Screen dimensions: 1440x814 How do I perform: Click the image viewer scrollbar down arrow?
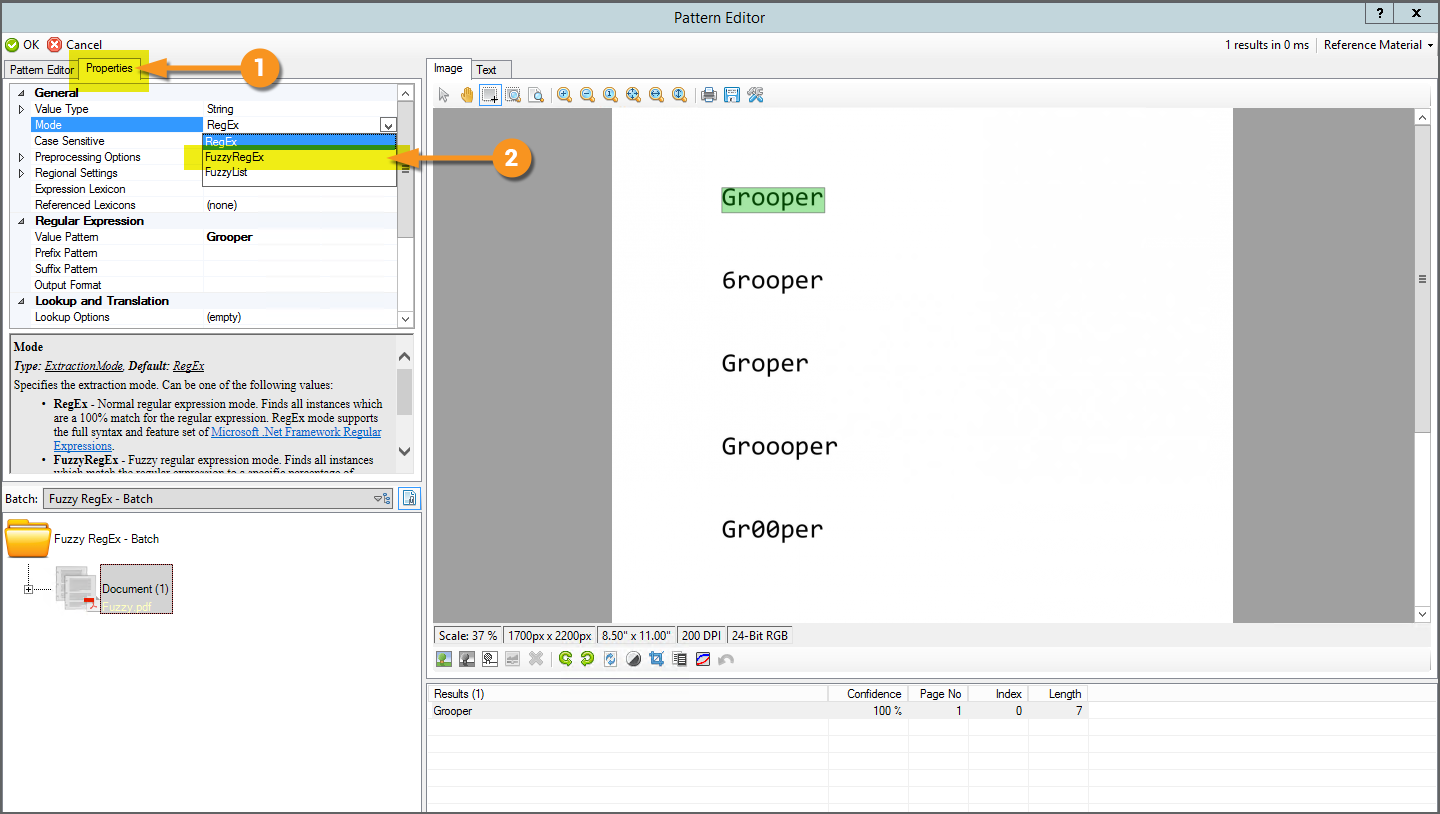(x=1423, y=614)
